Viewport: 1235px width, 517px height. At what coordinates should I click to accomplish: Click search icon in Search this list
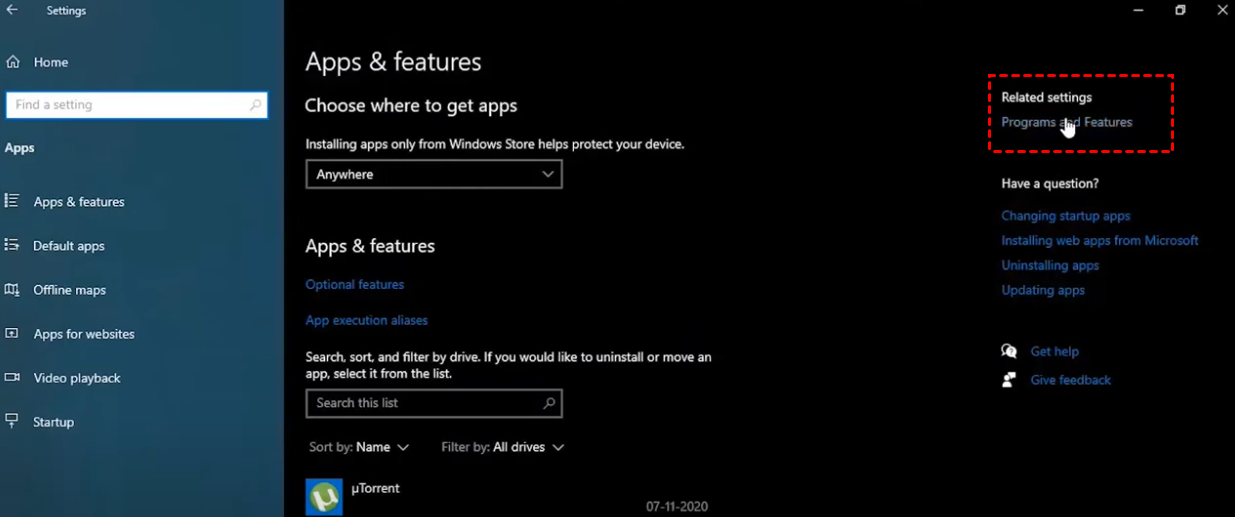pos(549,403)
